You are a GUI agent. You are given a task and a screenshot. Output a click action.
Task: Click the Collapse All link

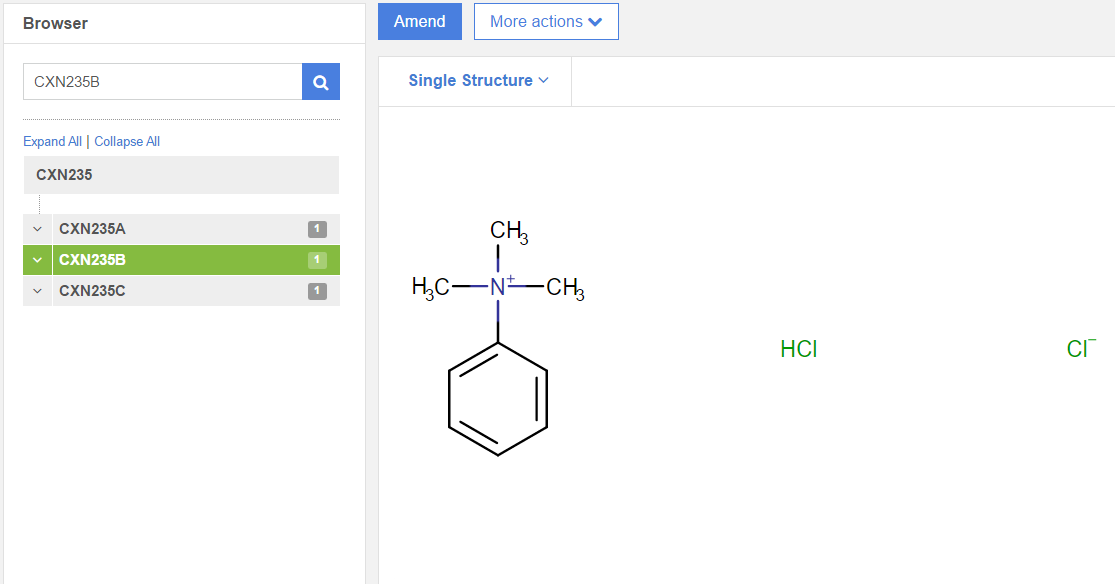(x=127, y=142)
